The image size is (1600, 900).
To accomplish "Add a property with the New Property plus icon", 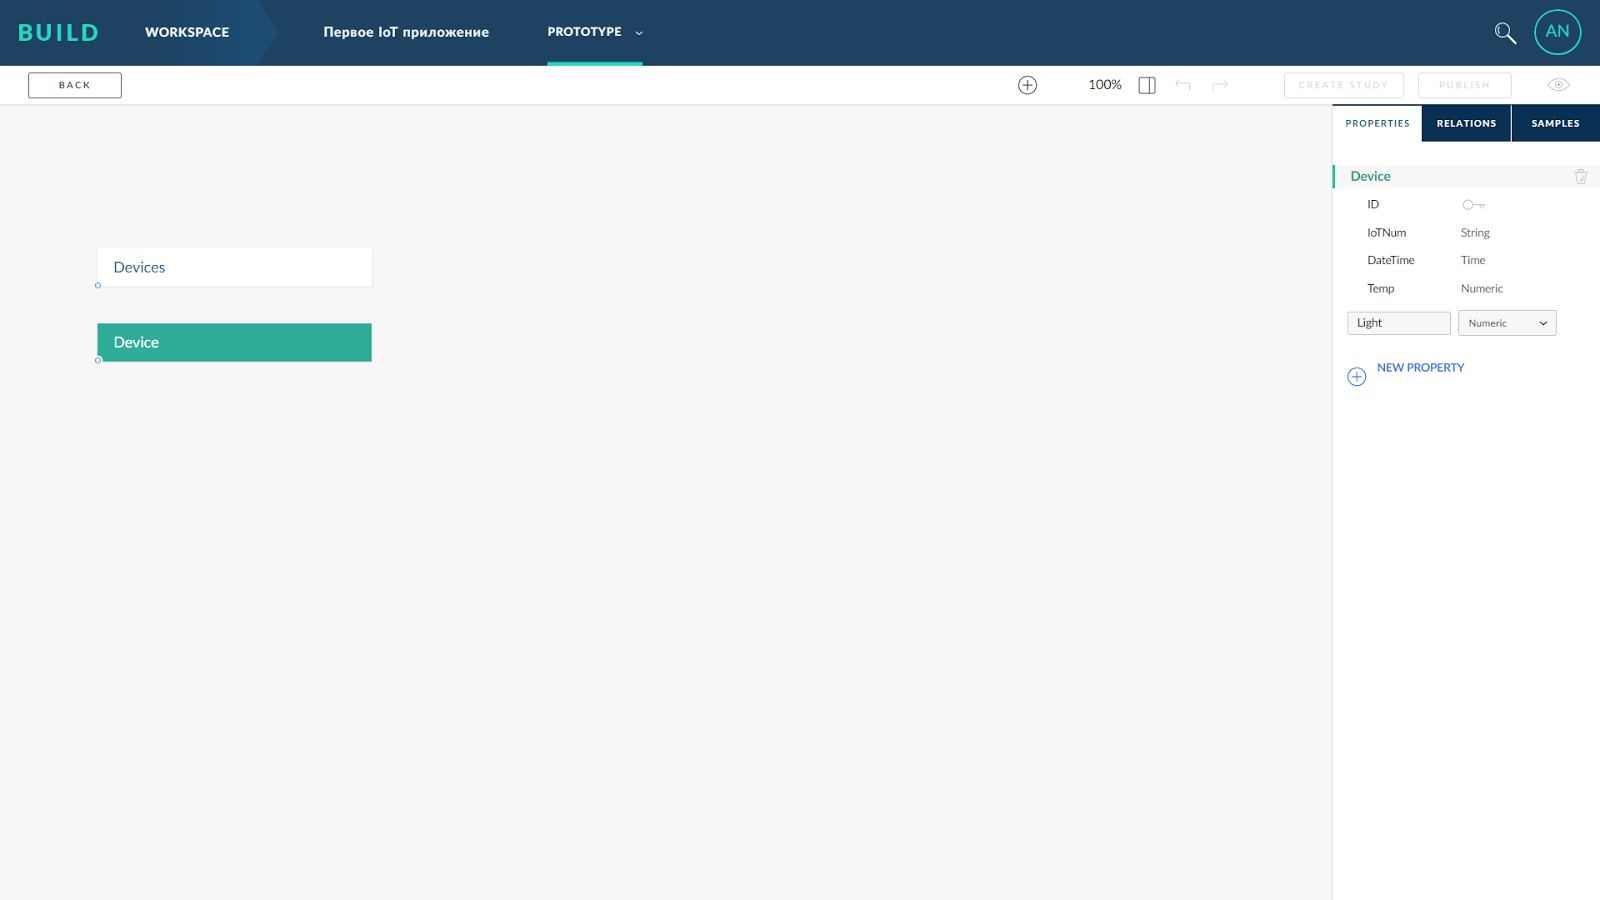I will (1356, 376).
